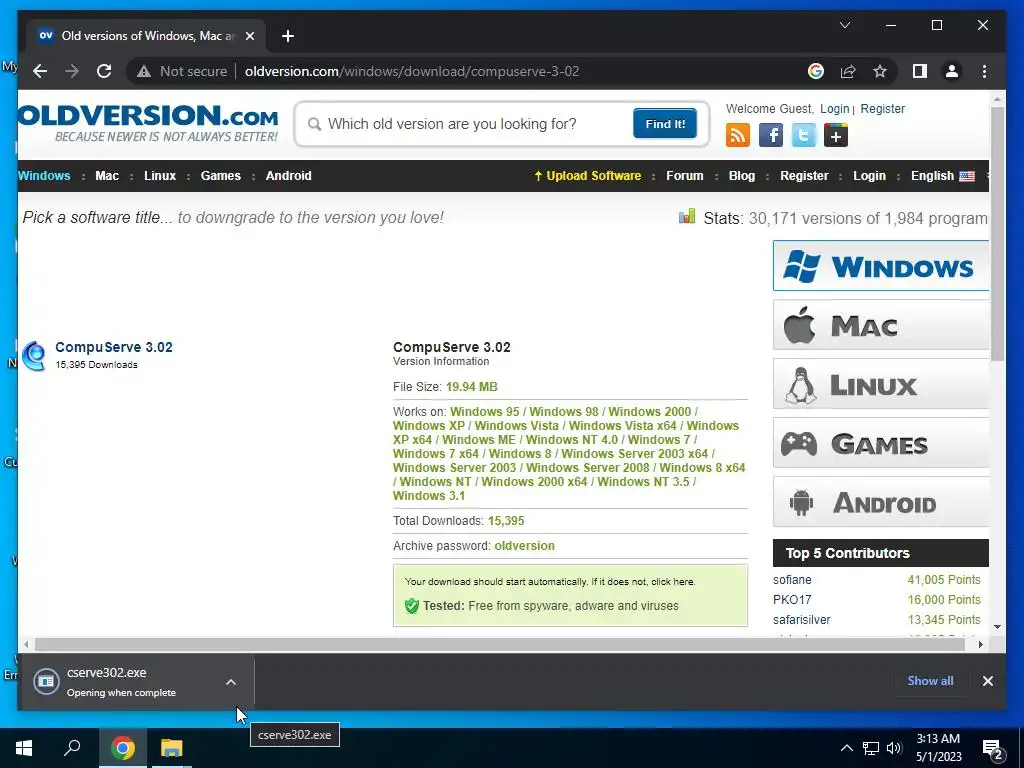The width and height of the screenshot is (1024, 768).
Task: Click the Not secure warning icon
Action: (x=144, y=71)
